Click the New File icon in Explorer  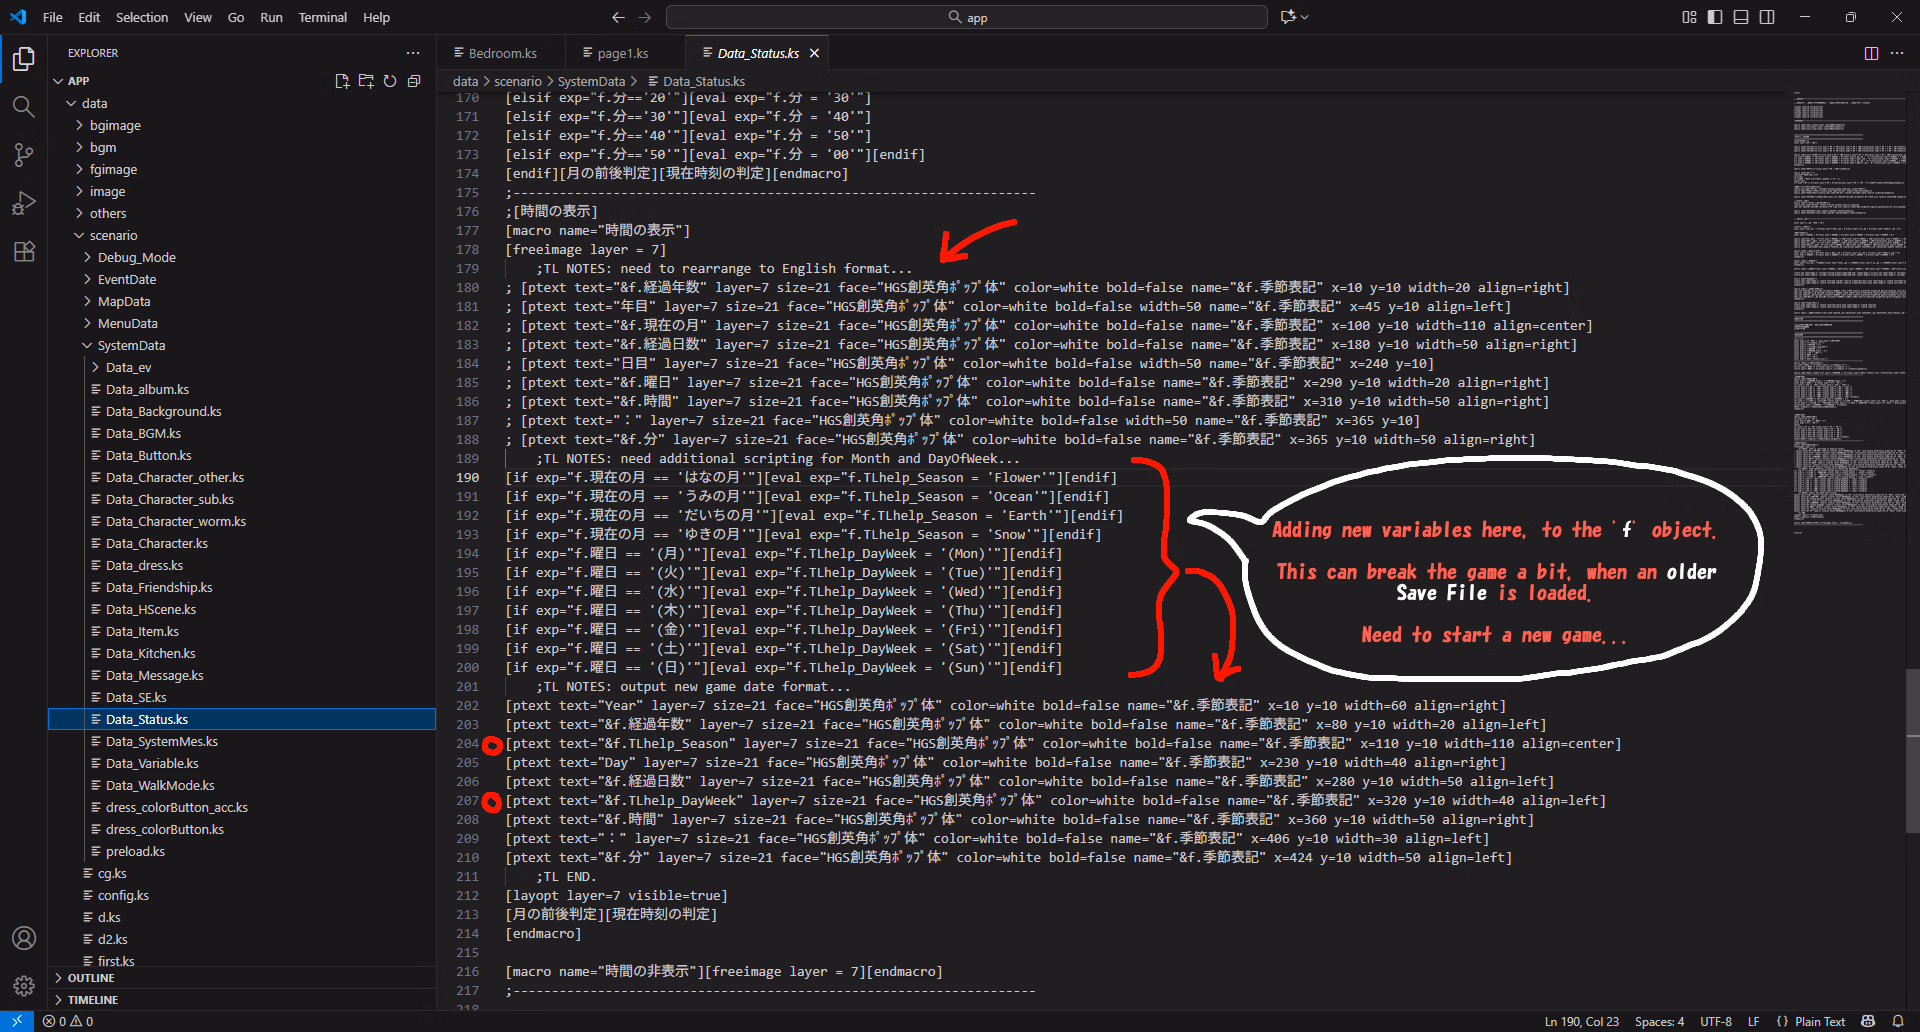pos(342,81)
